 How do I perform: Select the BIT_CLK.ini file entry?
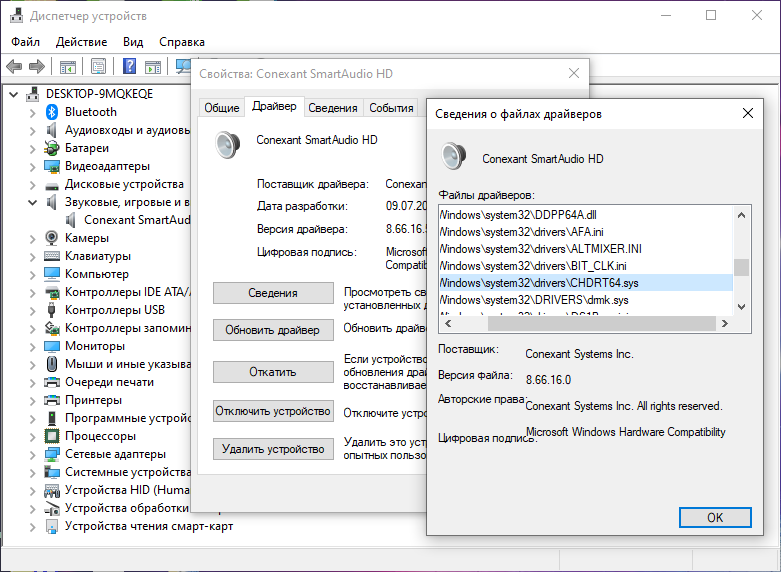pos(586,266)
